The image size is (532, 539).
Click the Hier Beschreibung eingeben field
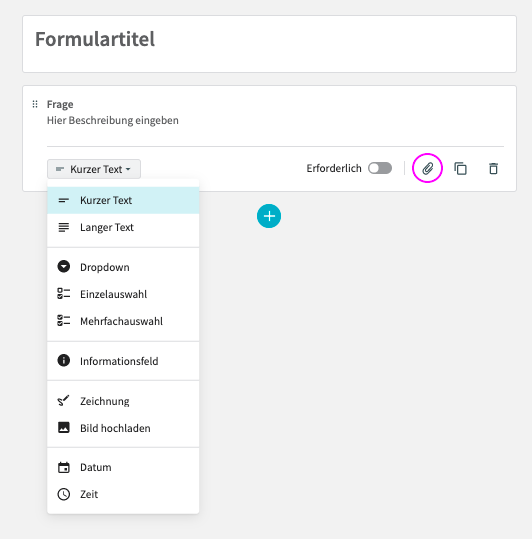[x=275, y=120]
